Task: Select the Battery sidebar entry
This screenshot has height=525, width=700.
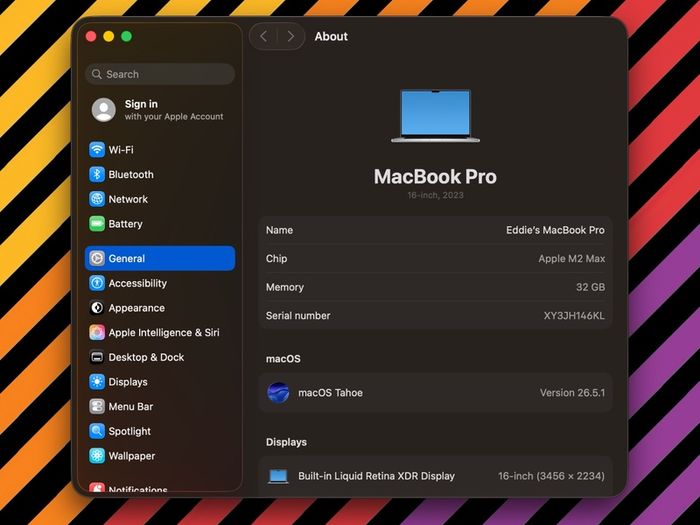Action: tap(160, 224)
